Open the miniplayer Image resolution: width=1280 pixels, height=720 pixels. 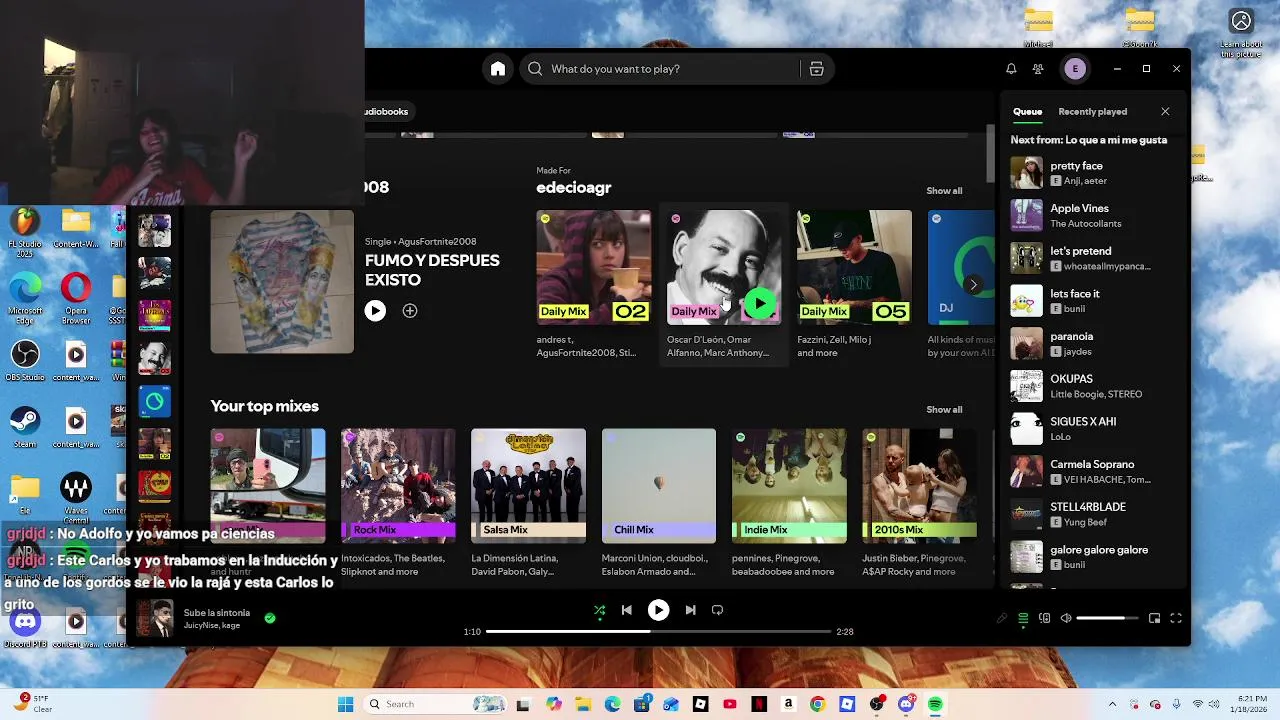click(1154, 618)
